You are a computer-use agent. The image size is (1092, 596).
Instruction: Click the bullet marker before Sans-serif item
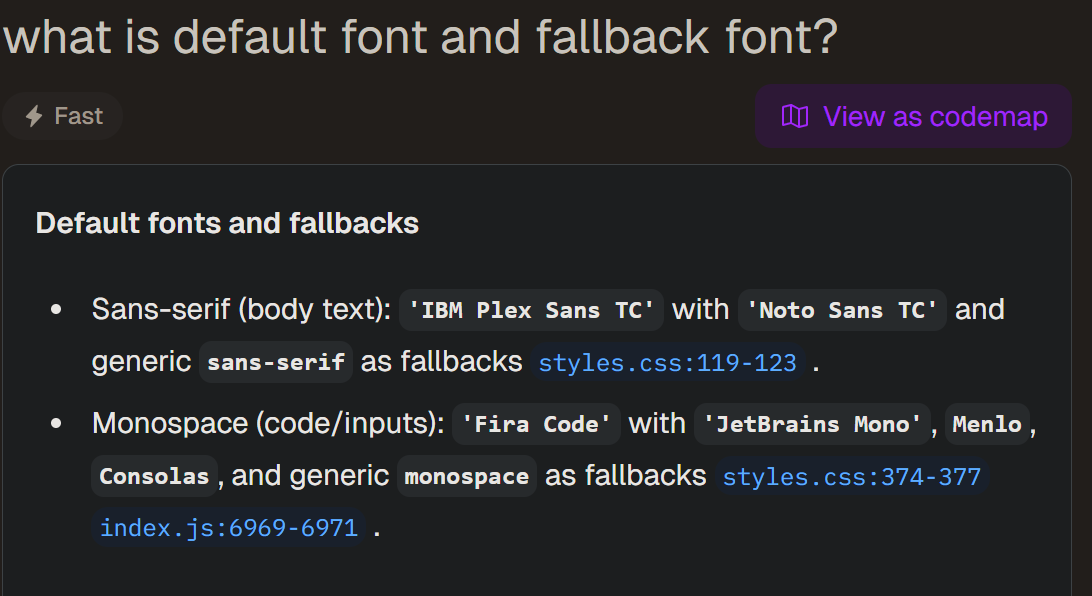tap(56, 310)
